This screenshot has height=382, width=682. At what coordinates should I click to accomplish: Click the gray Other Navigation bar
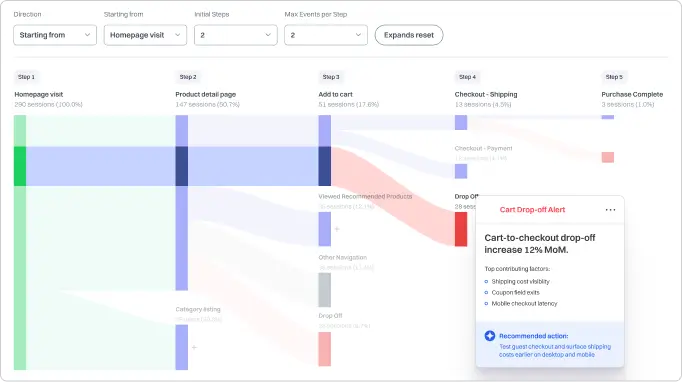(x=324, y=290)
